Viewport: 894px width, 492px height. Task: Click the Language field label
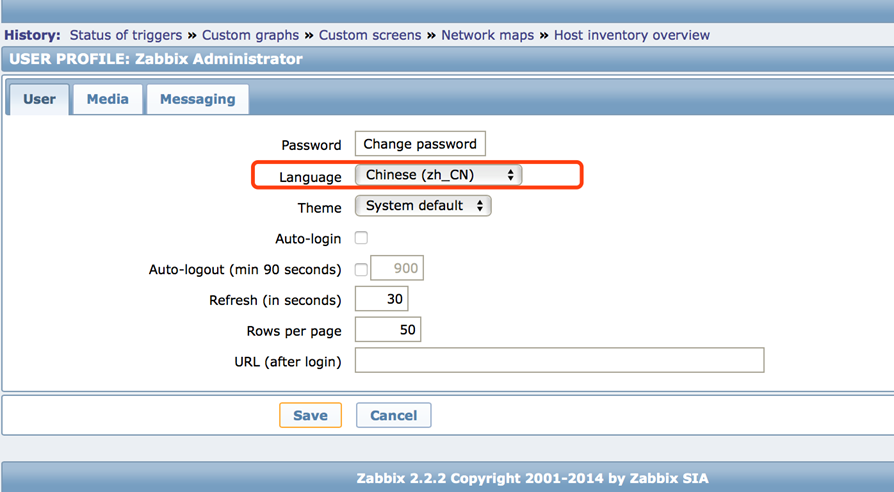click(310, 177)
